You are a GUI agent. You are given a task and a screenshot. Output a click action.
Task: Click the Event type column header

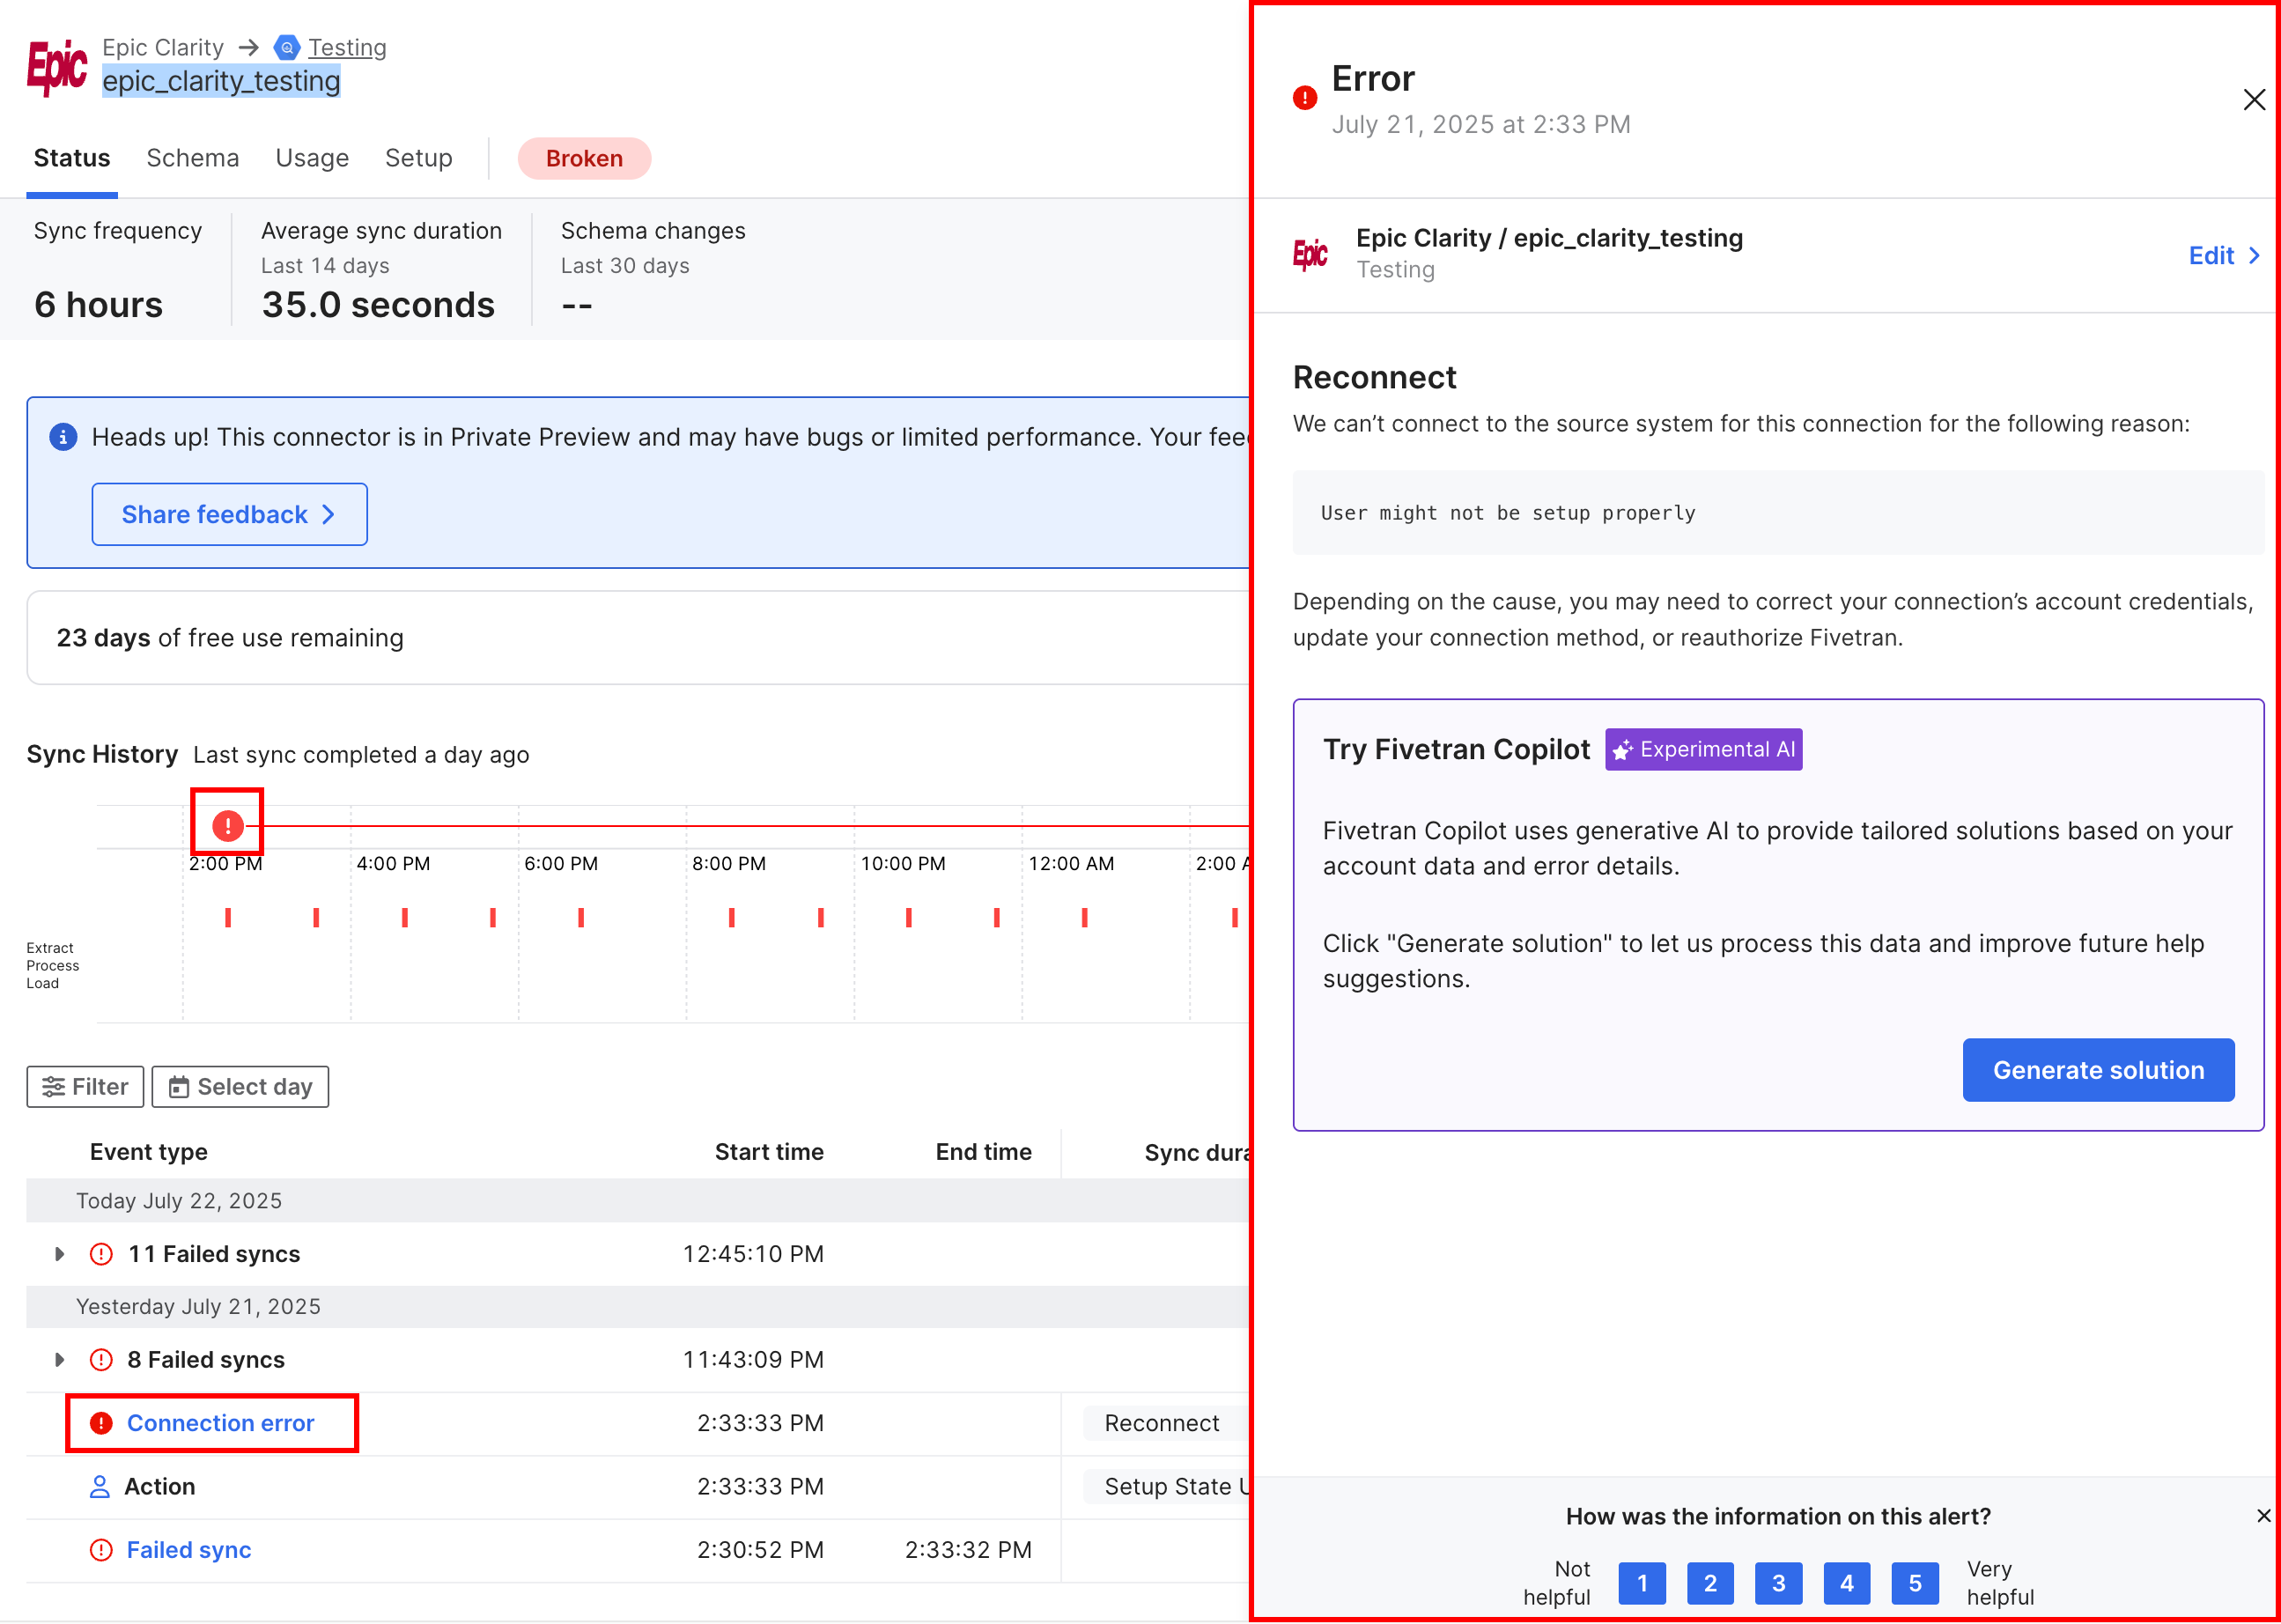tap(149, 1152)
